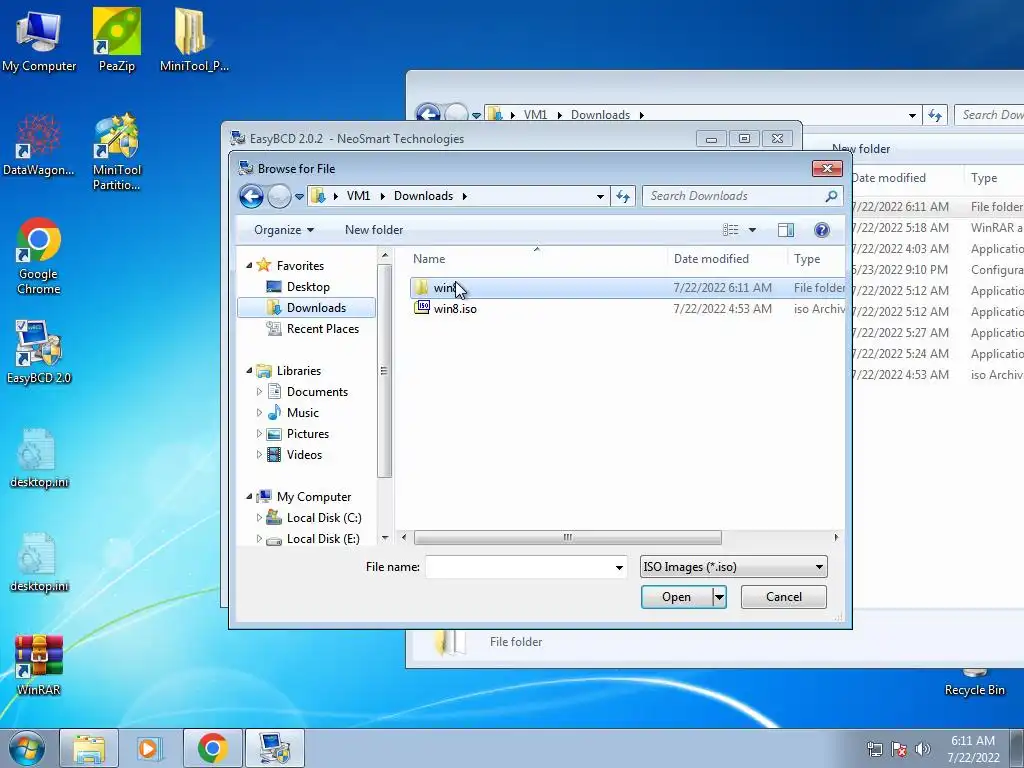The image size is (1024, 768).
Task: Click the Back arrow in Browse for File
Action: (x=251, y=196)
